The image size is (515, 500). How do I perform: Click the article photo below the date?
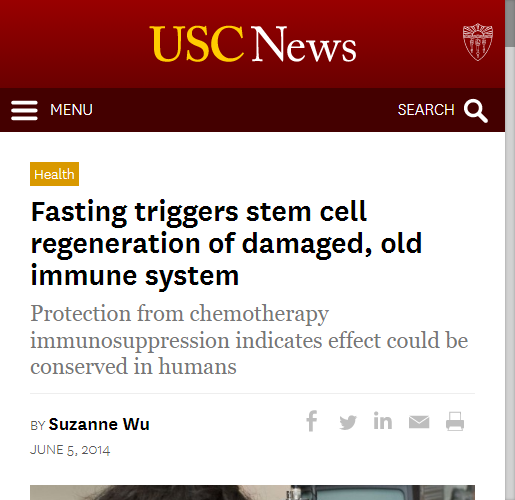pos(252,492)
